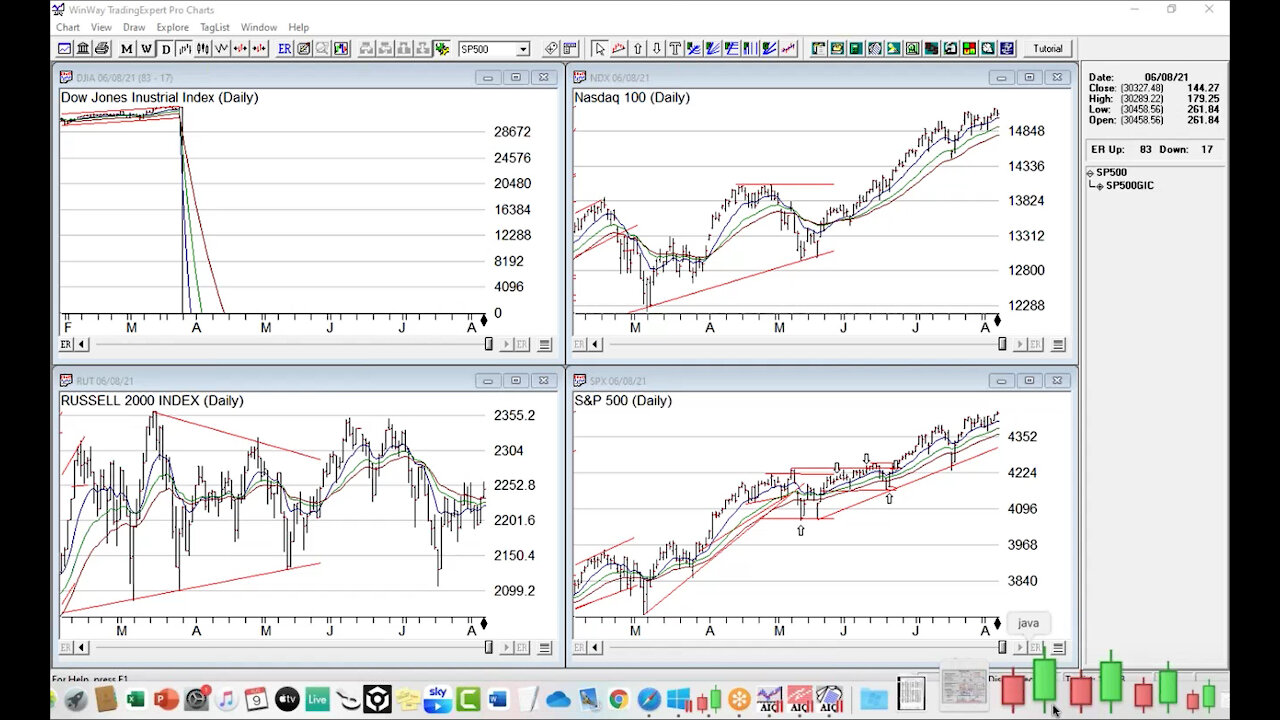Image resolution: width=1280 pixels, height=720 pixels.
Task: Choose the candlestick chart style icon
Action: pos(203,48)
